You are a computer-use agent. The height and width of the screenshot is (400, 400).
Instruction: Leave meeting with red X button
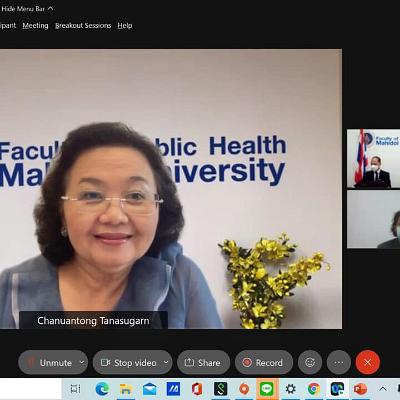coord(368,362)
